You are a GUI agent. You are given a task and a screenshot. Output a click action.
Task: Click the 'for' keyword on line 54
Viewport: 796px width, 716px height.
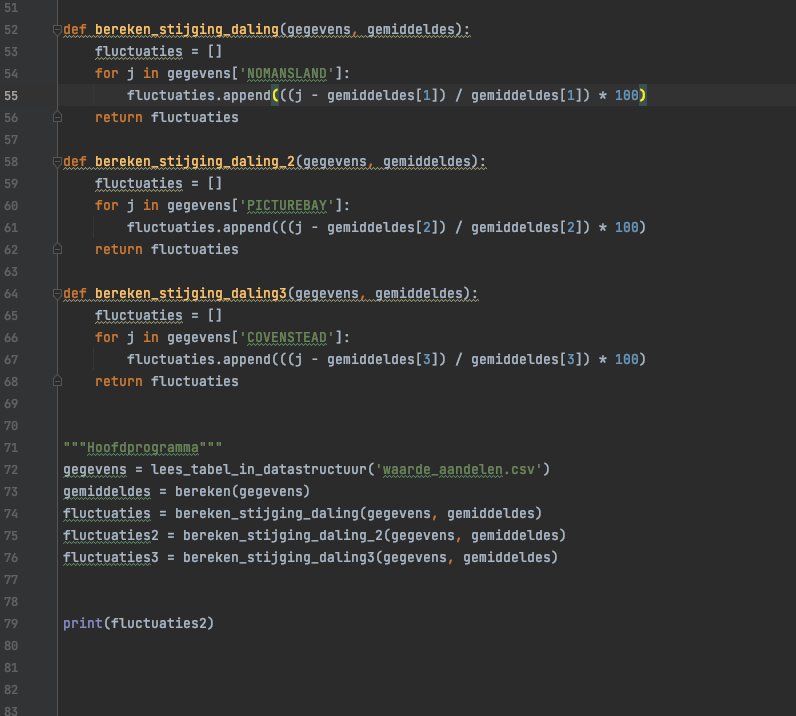click(x=107, y=74)
